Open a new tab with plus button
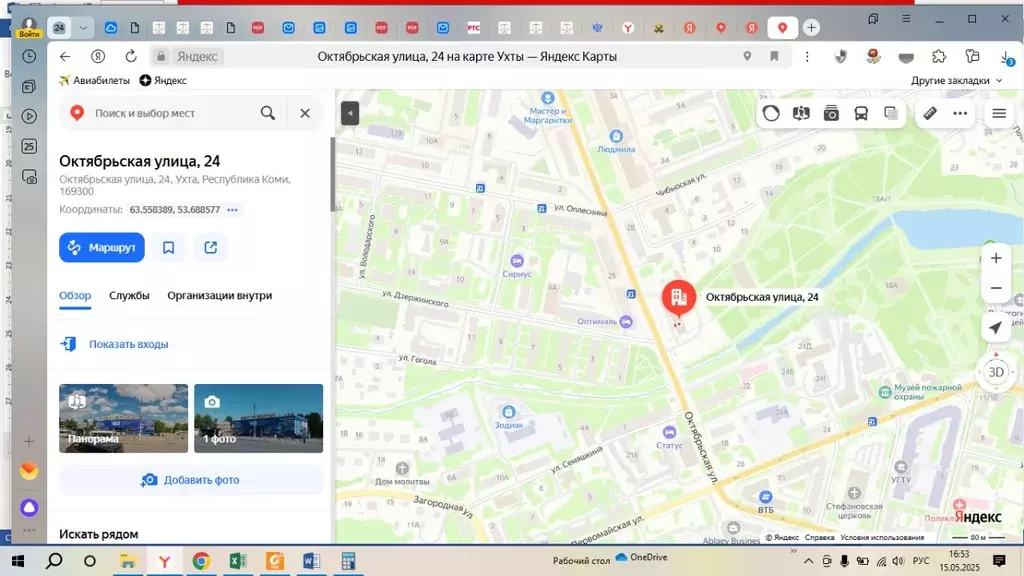This screenshot has height=576, width=1024. tap(811, 27)
